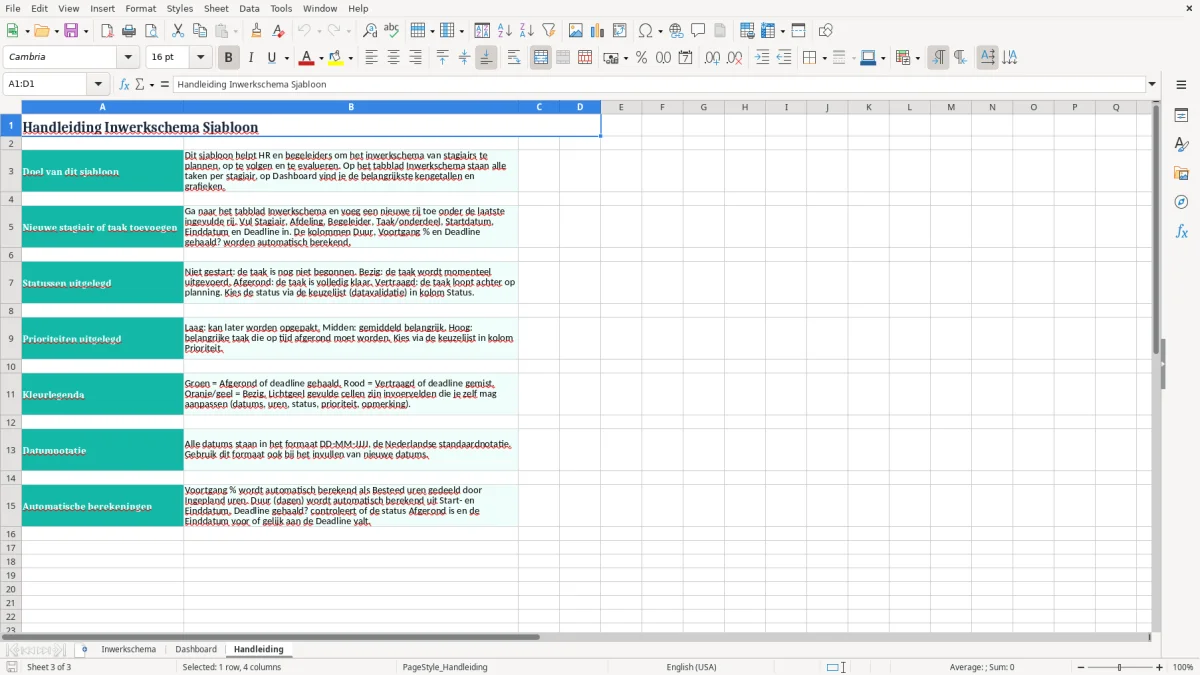The width and height of the screenshot is (1200, 675).
Task: Increase the cell indent
Action: pos(762,58)
